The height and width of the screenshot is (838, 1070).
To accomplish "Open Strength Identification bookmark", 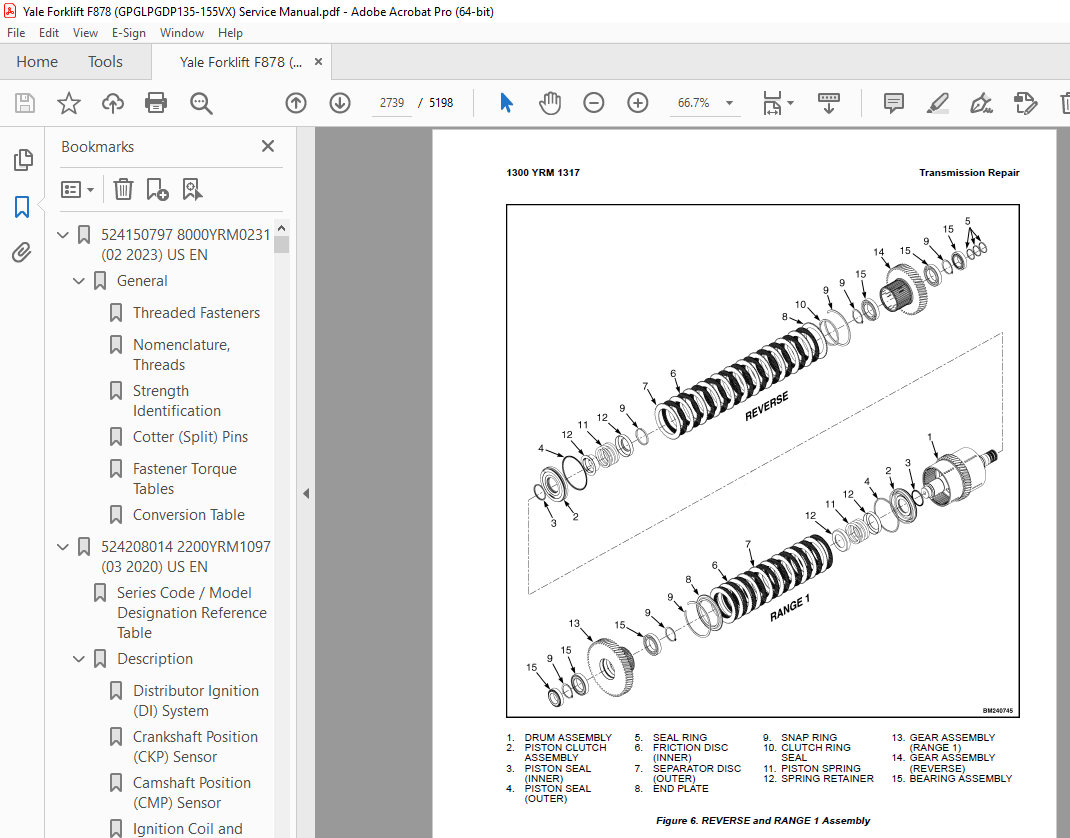I will [177, 401].
